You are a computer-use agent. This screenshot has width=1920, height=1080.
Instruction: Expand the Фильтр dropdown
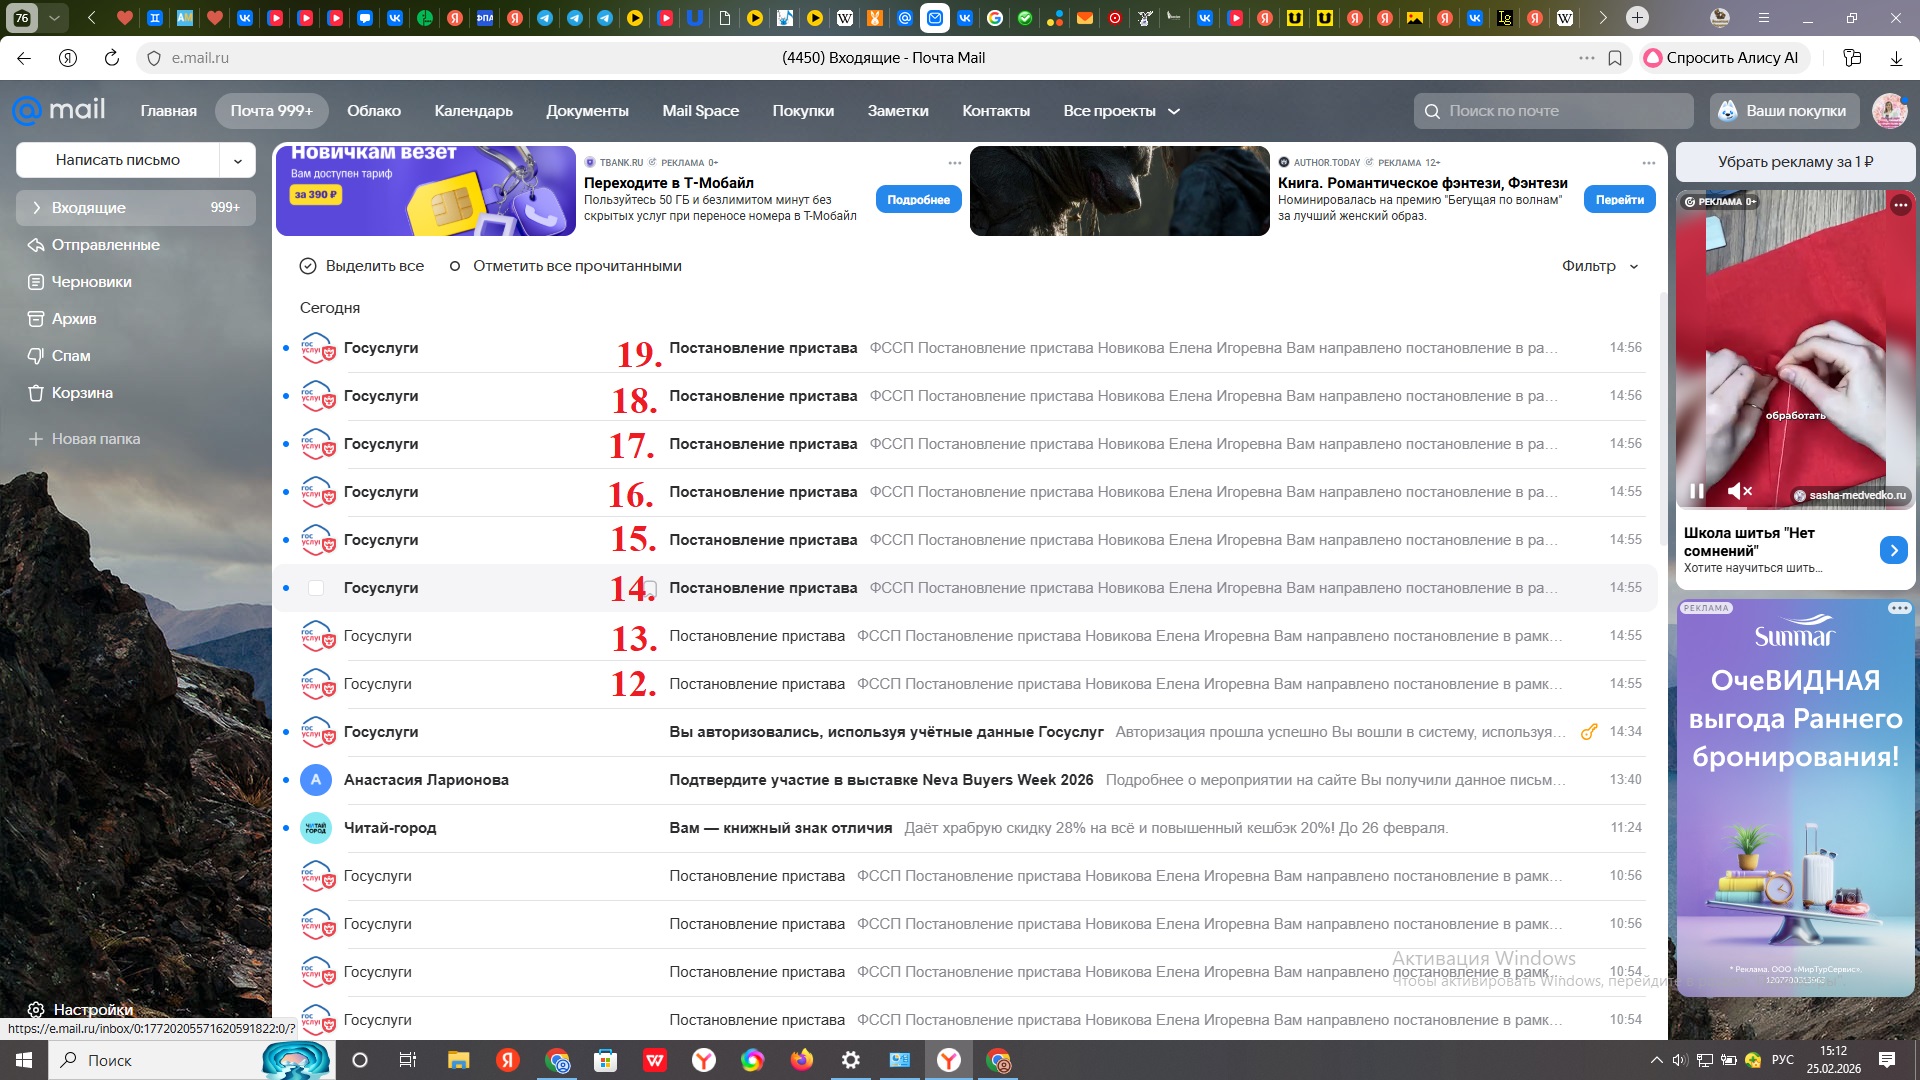[x=1600, y=266]
